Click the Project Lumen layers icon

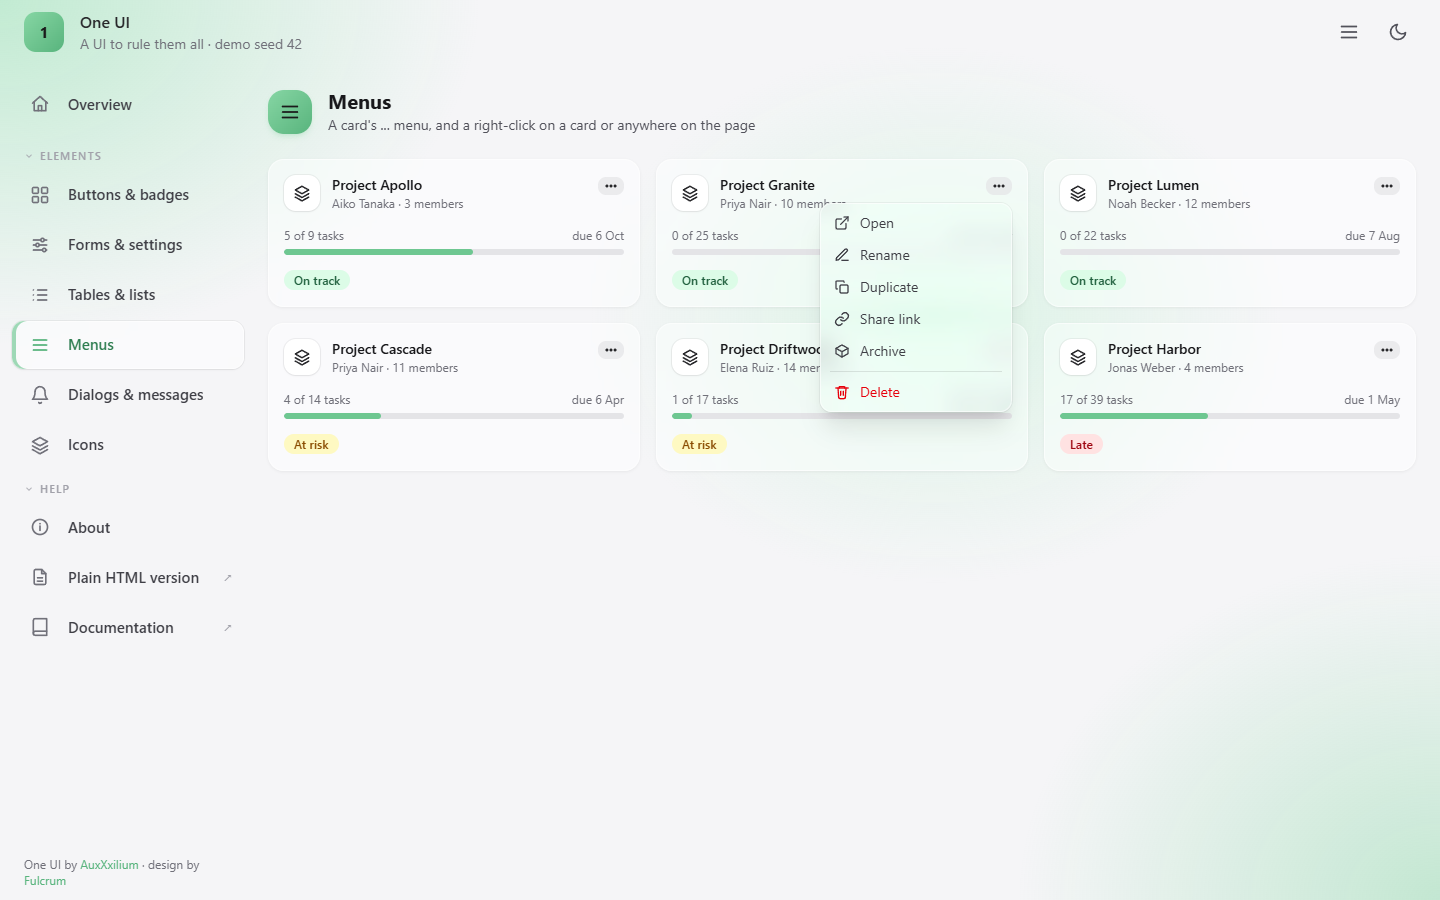(x=1078, y=194)
